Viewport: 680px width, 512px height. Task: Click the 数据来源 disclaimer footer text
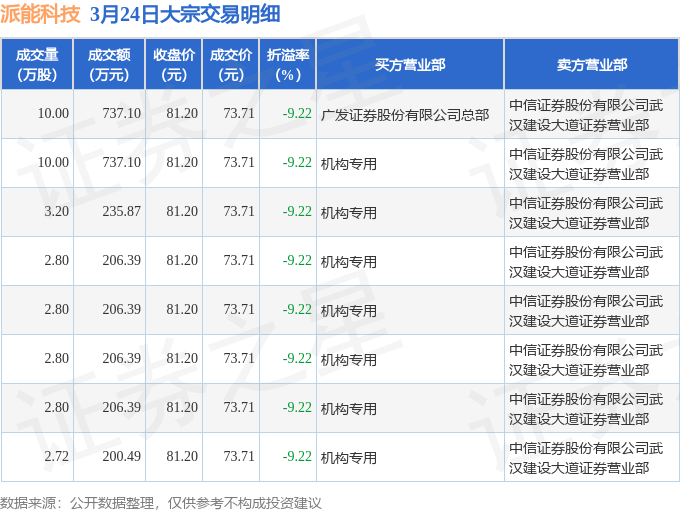pyautogui.click(x=161, y=503)
